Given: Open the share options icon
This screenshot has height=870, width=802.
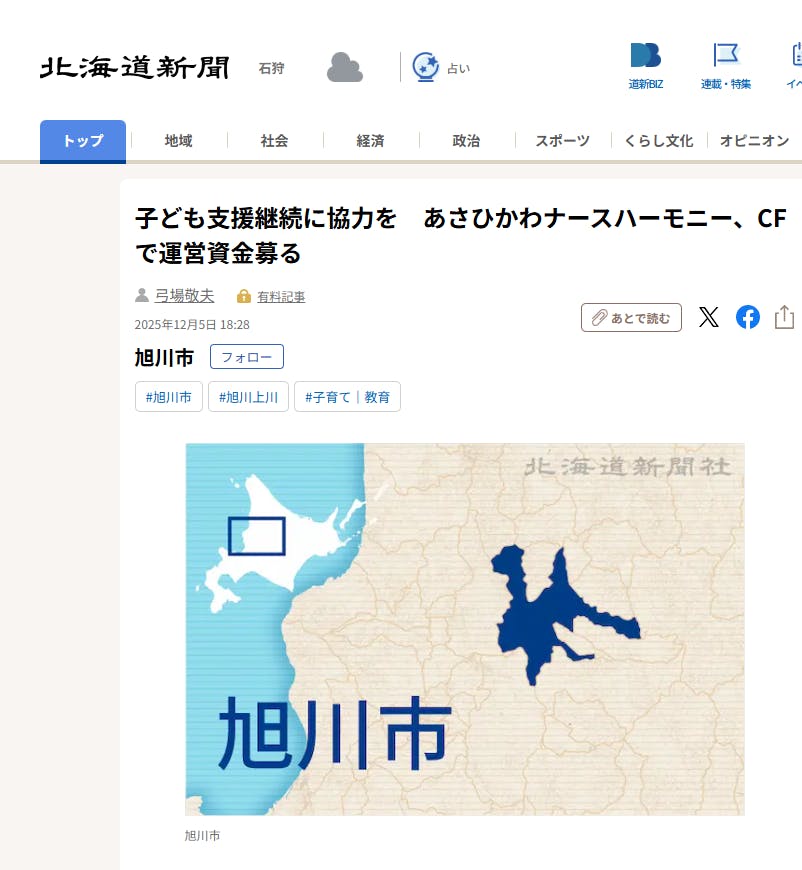Looking at the screenshot, I should [x=784, y=317].
